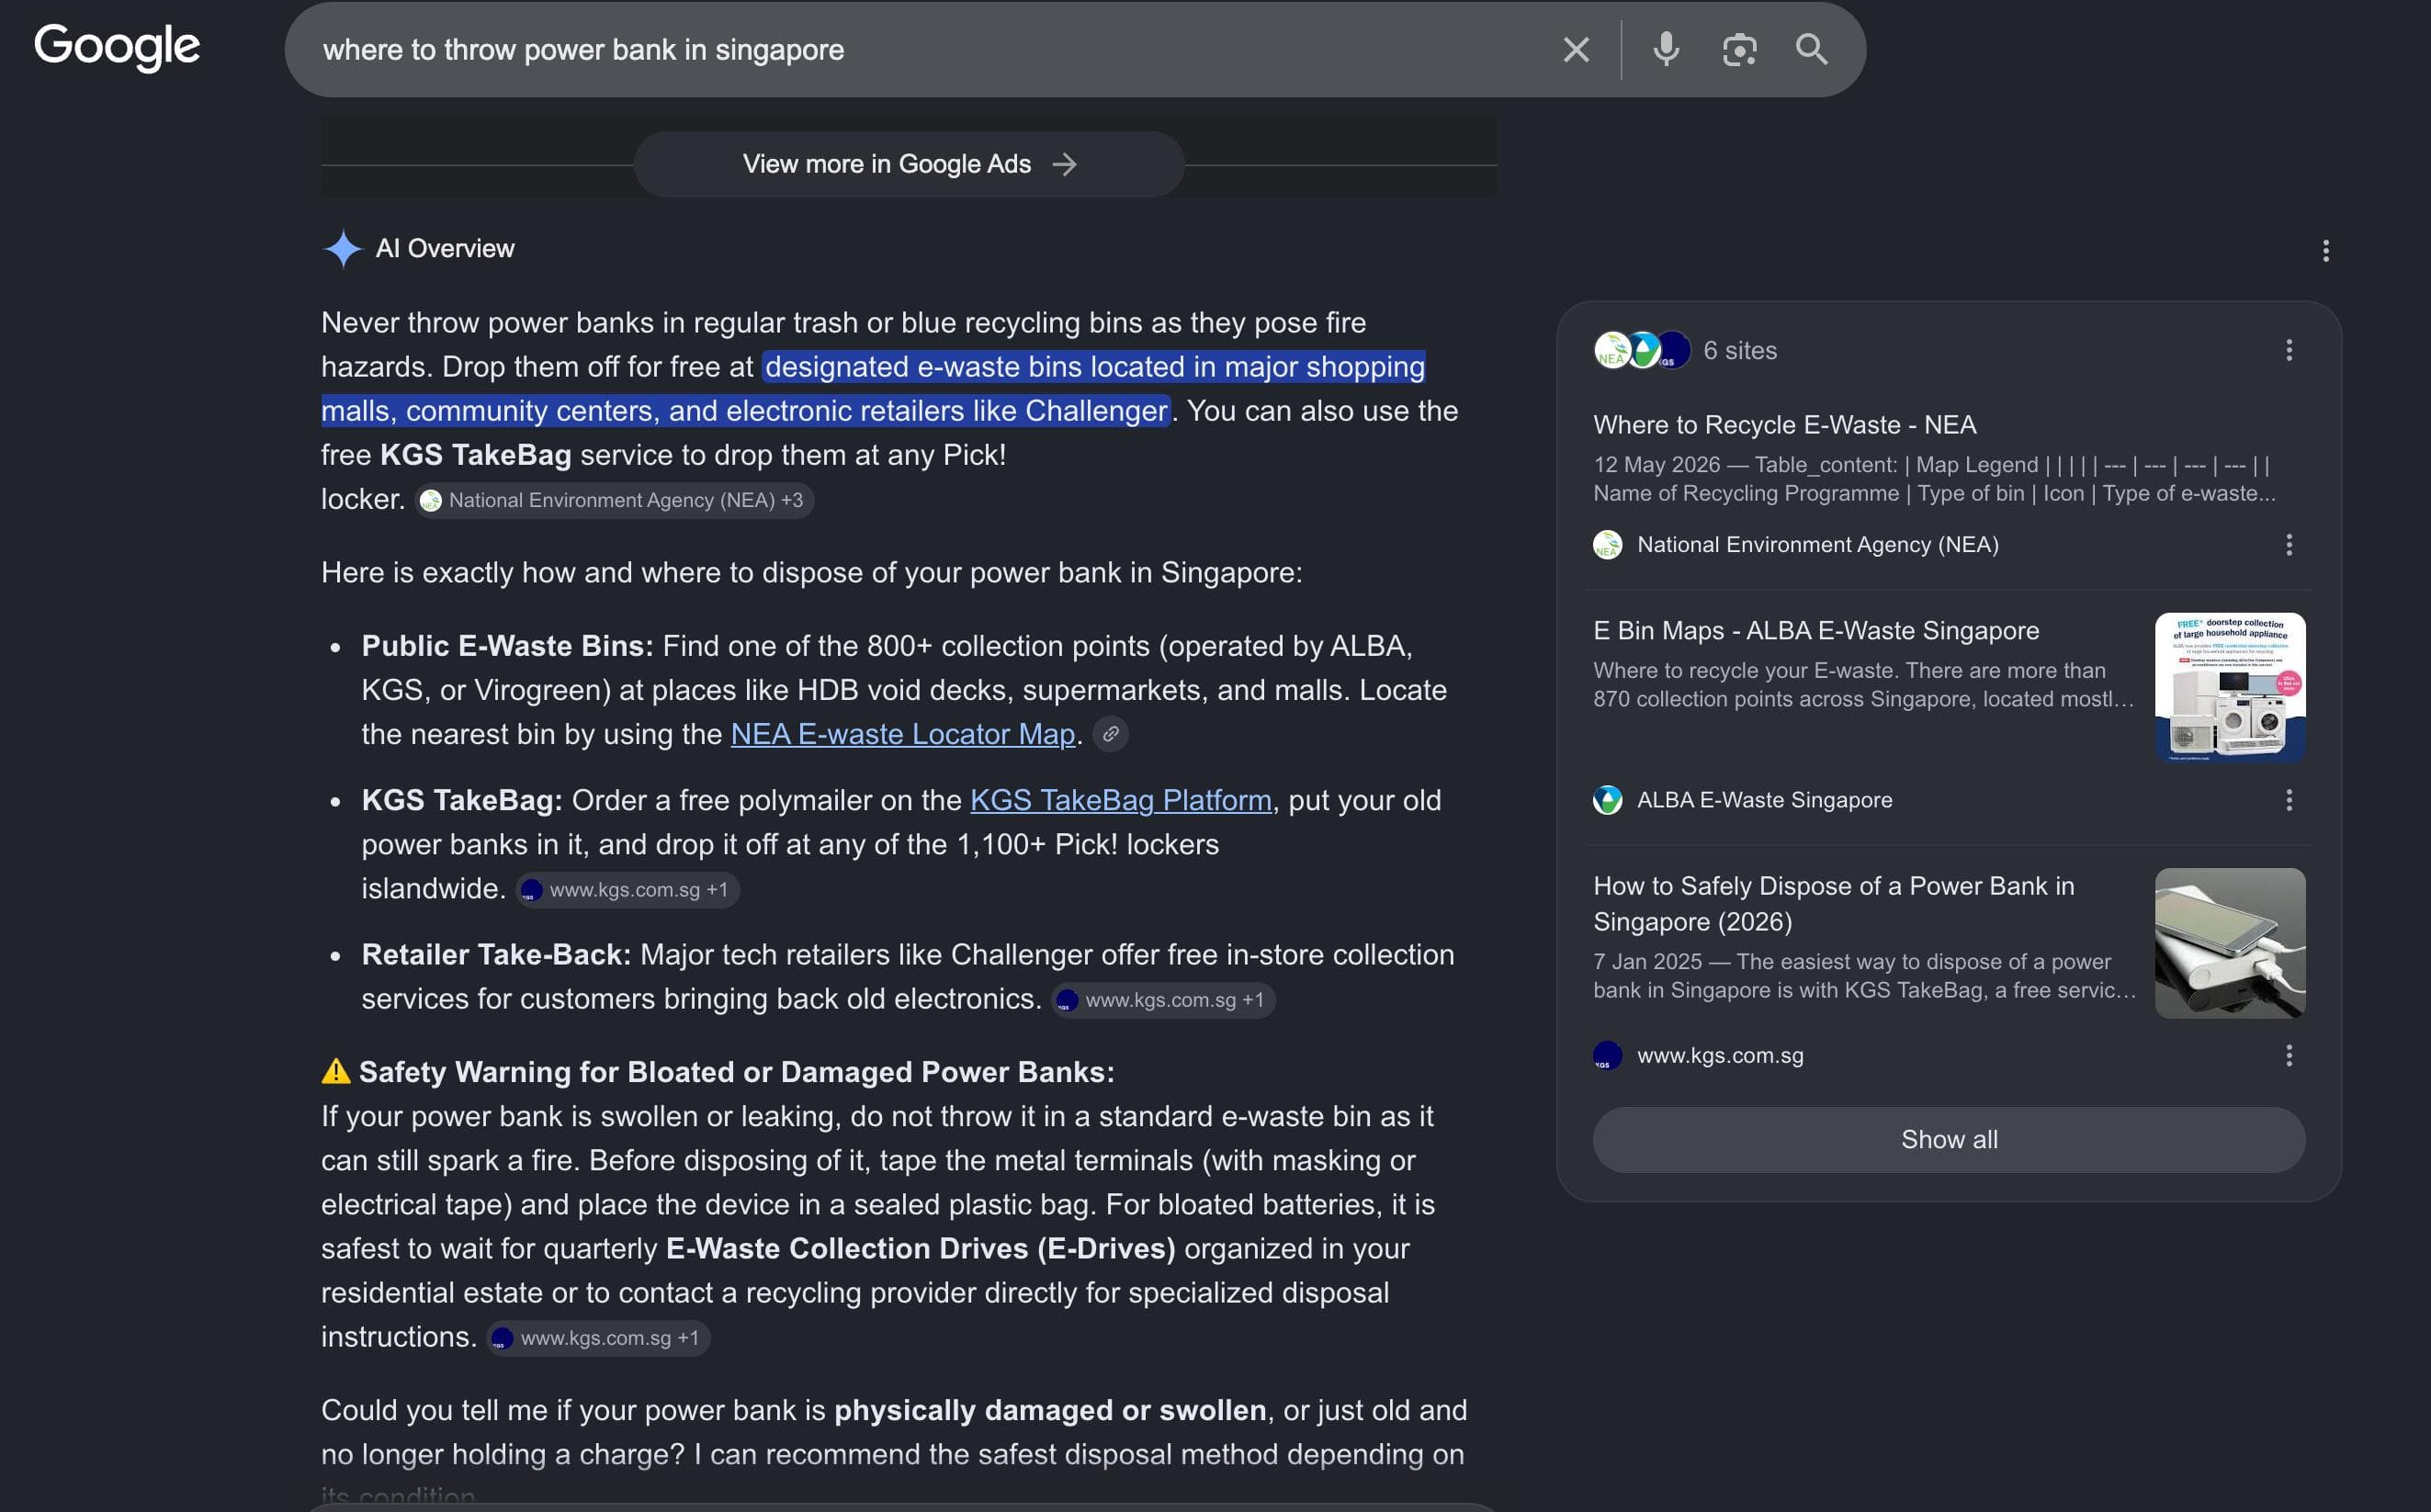The width and height of the screenshot is (2431, 1512).
Task: Open View more in Google Ads
Action: 909,164
